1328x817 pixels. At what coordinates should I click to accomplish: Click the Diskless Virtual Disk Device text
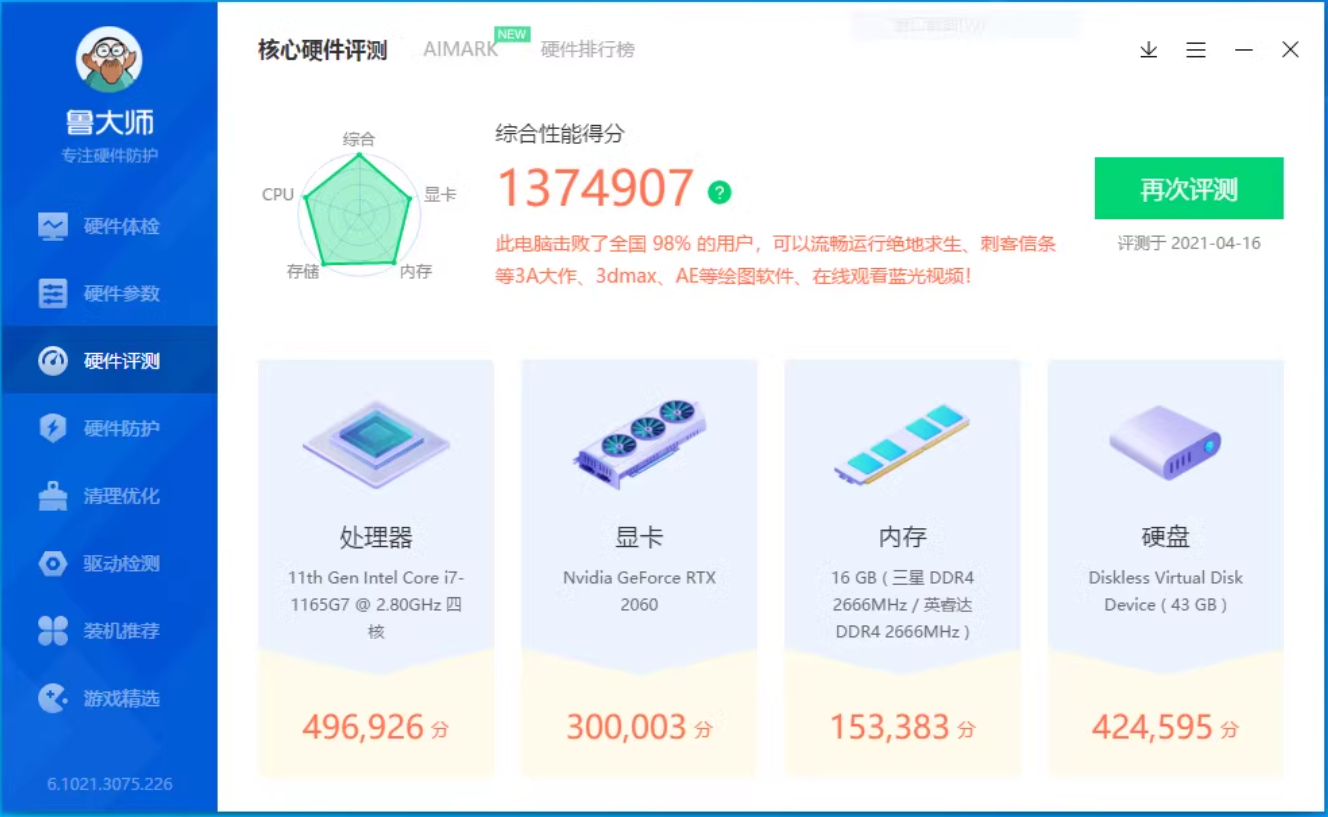pos(1165,591)
